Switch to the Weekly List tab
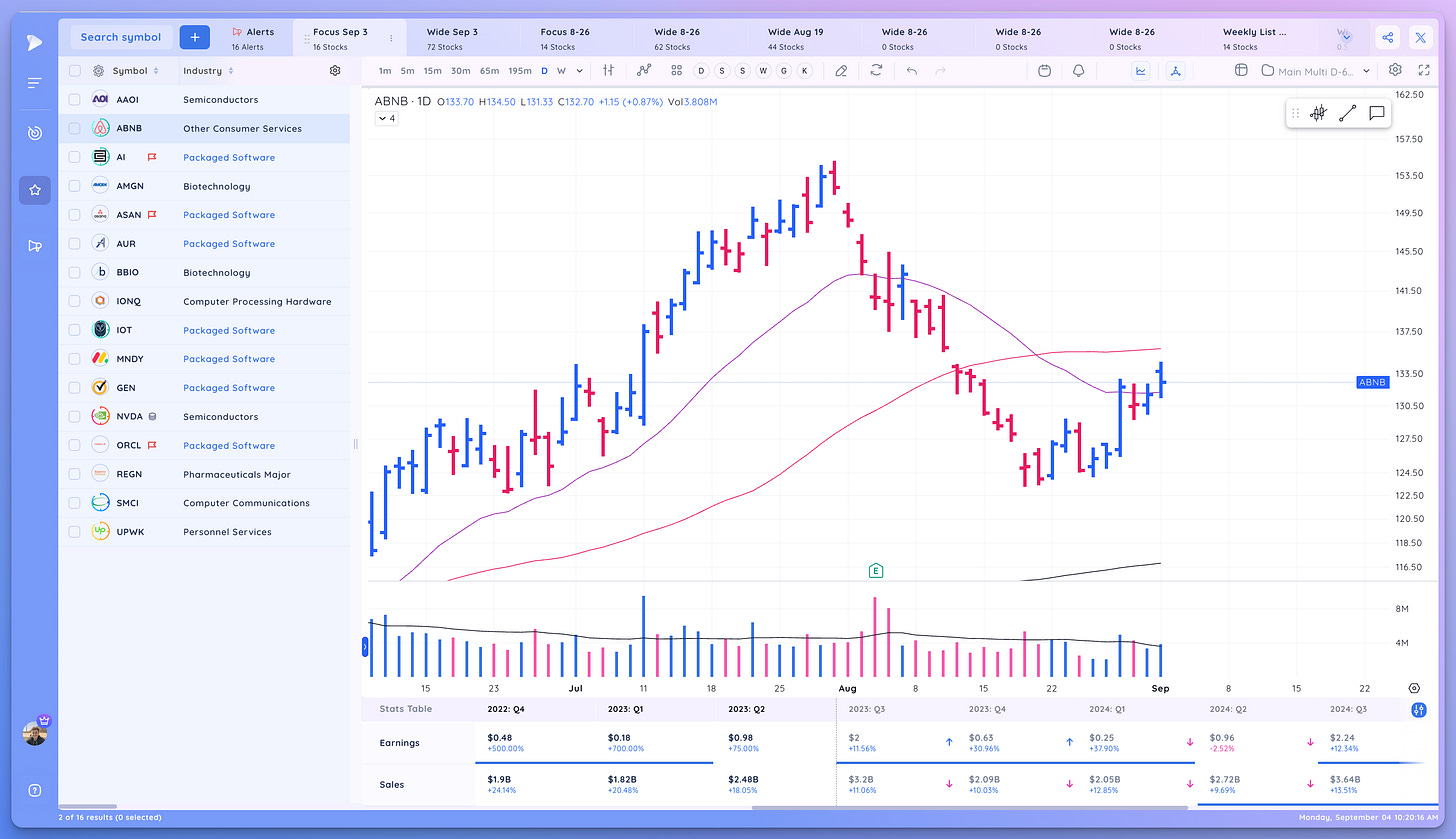Screen dimensions: 1456x839 (1258, 38)
